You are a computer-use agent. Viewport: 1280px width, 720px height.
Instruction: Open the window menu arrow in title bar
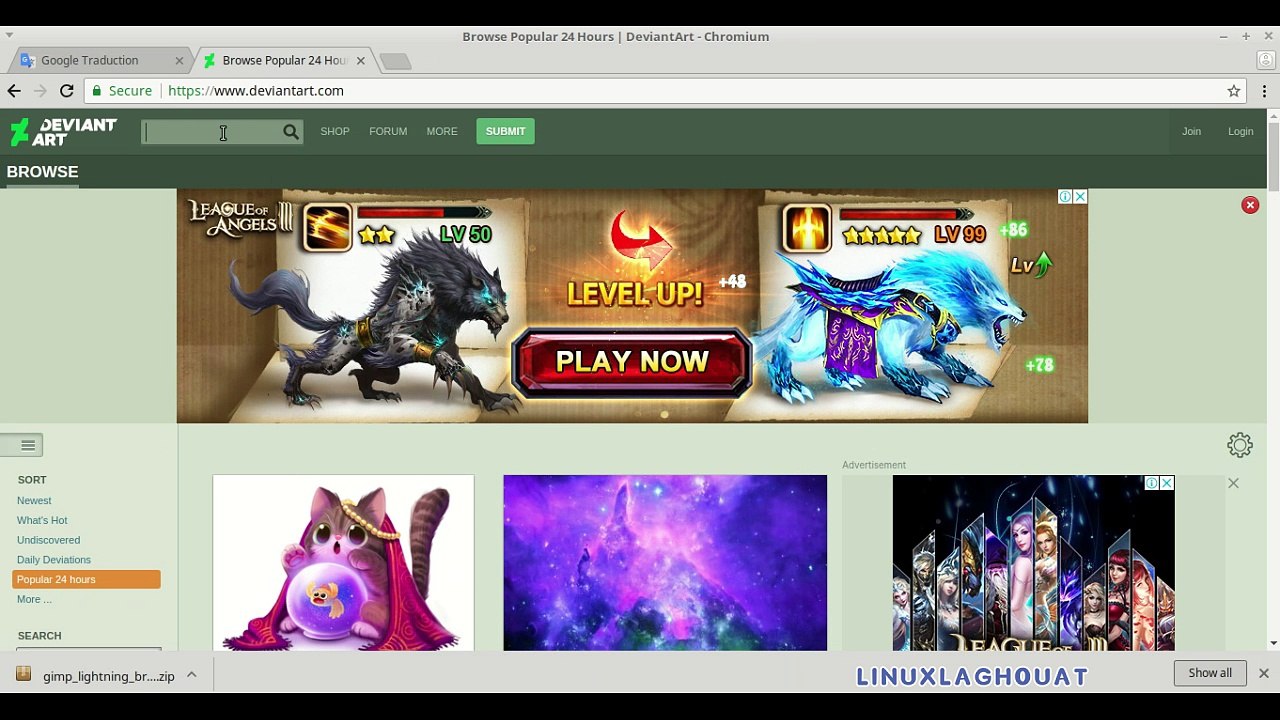point(9,36)
